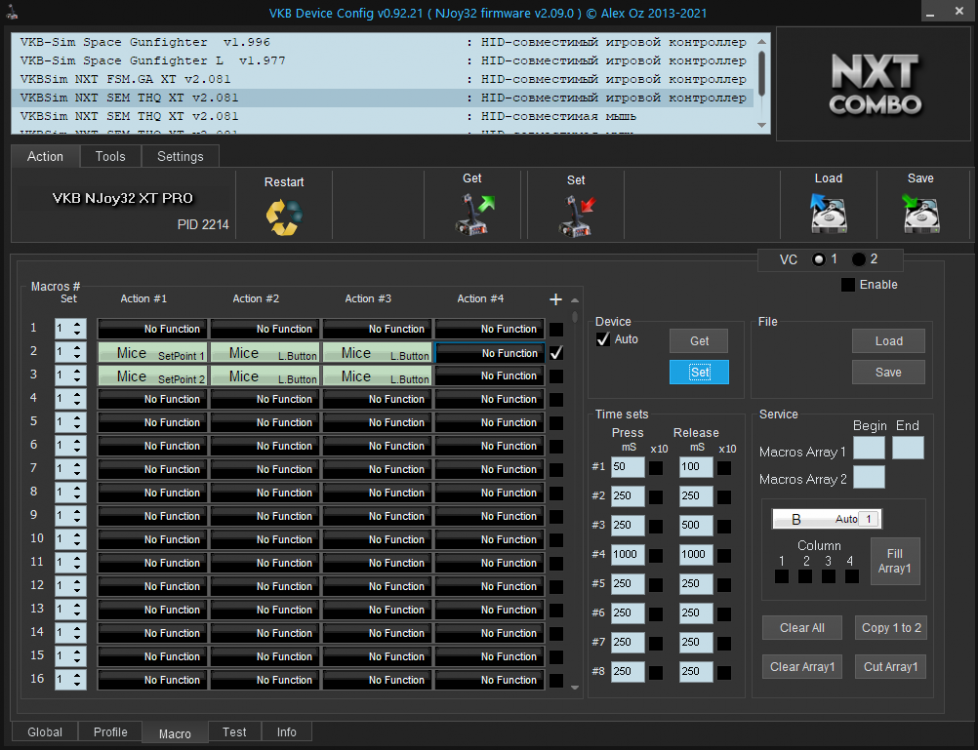This screenshot has width=978, height=750.
Task: Open the Profile tab at bottom
Action: point(110,732)
